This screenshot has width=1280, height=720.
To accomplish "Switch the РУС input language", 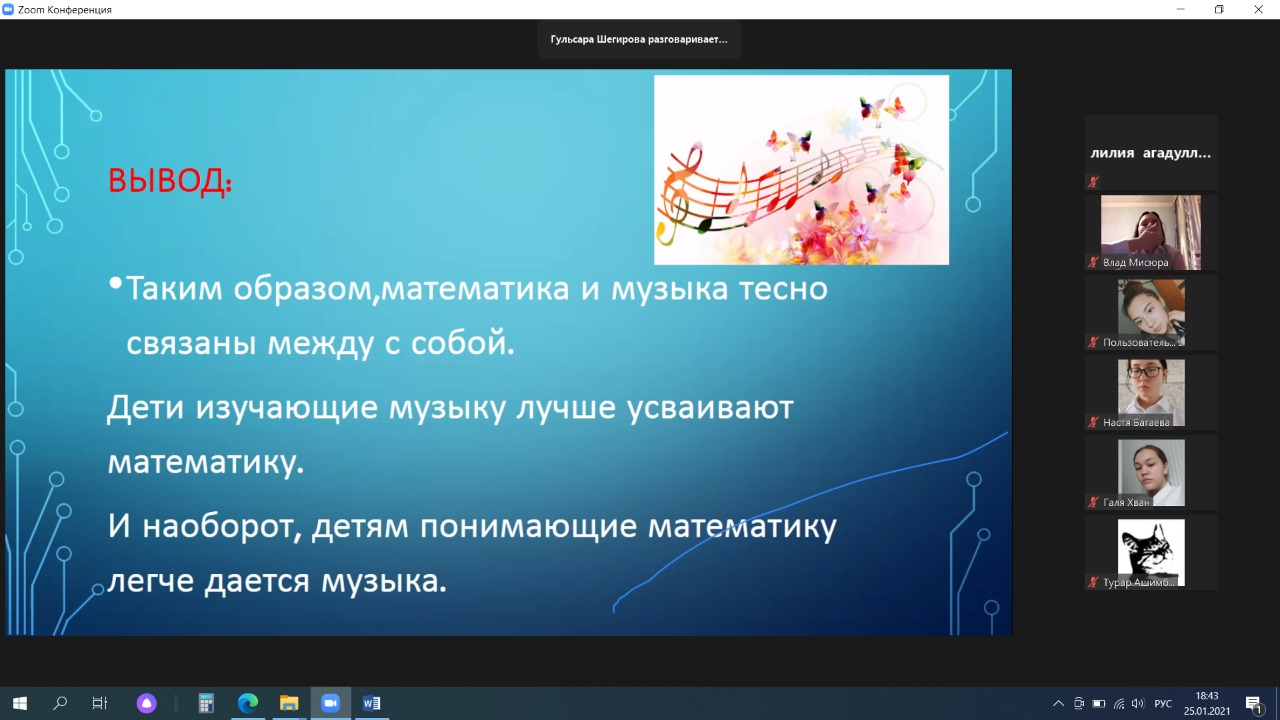I will pyautogui.click(x=1163, y=703).
